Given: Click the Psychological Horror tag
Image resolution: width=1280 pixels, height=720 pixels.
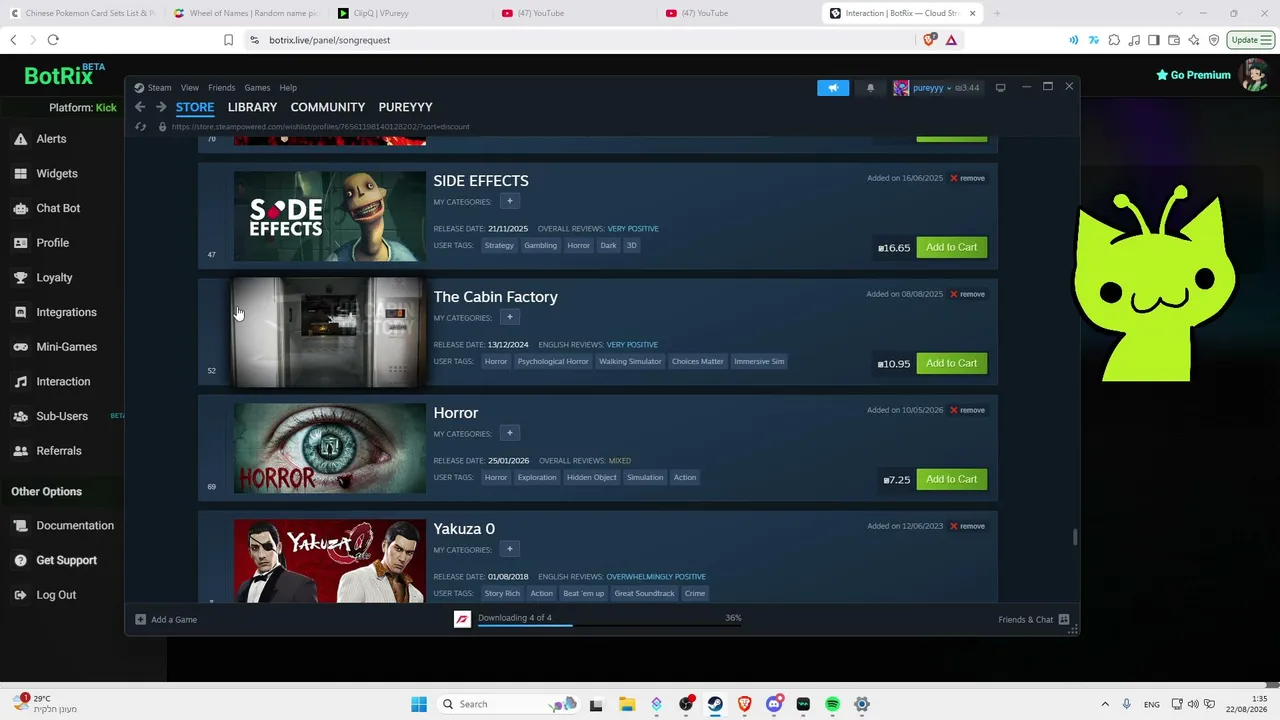Looking at the screenshot, I should point(553,361).
